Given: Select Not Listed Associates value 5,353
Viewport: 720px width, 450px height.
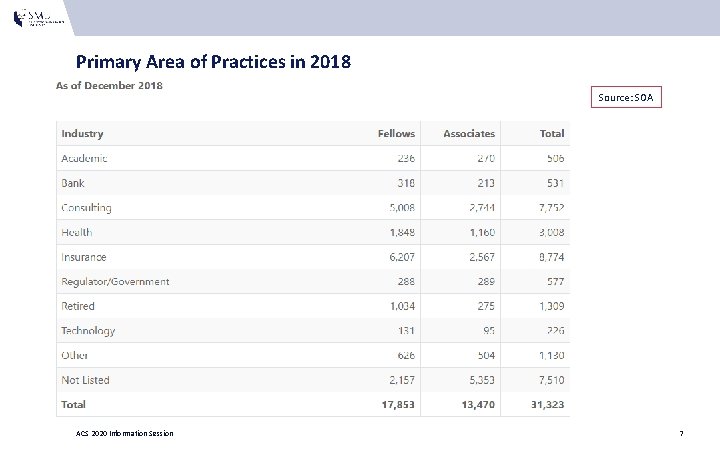Looking at the screenshot, I should coord(482,380).
